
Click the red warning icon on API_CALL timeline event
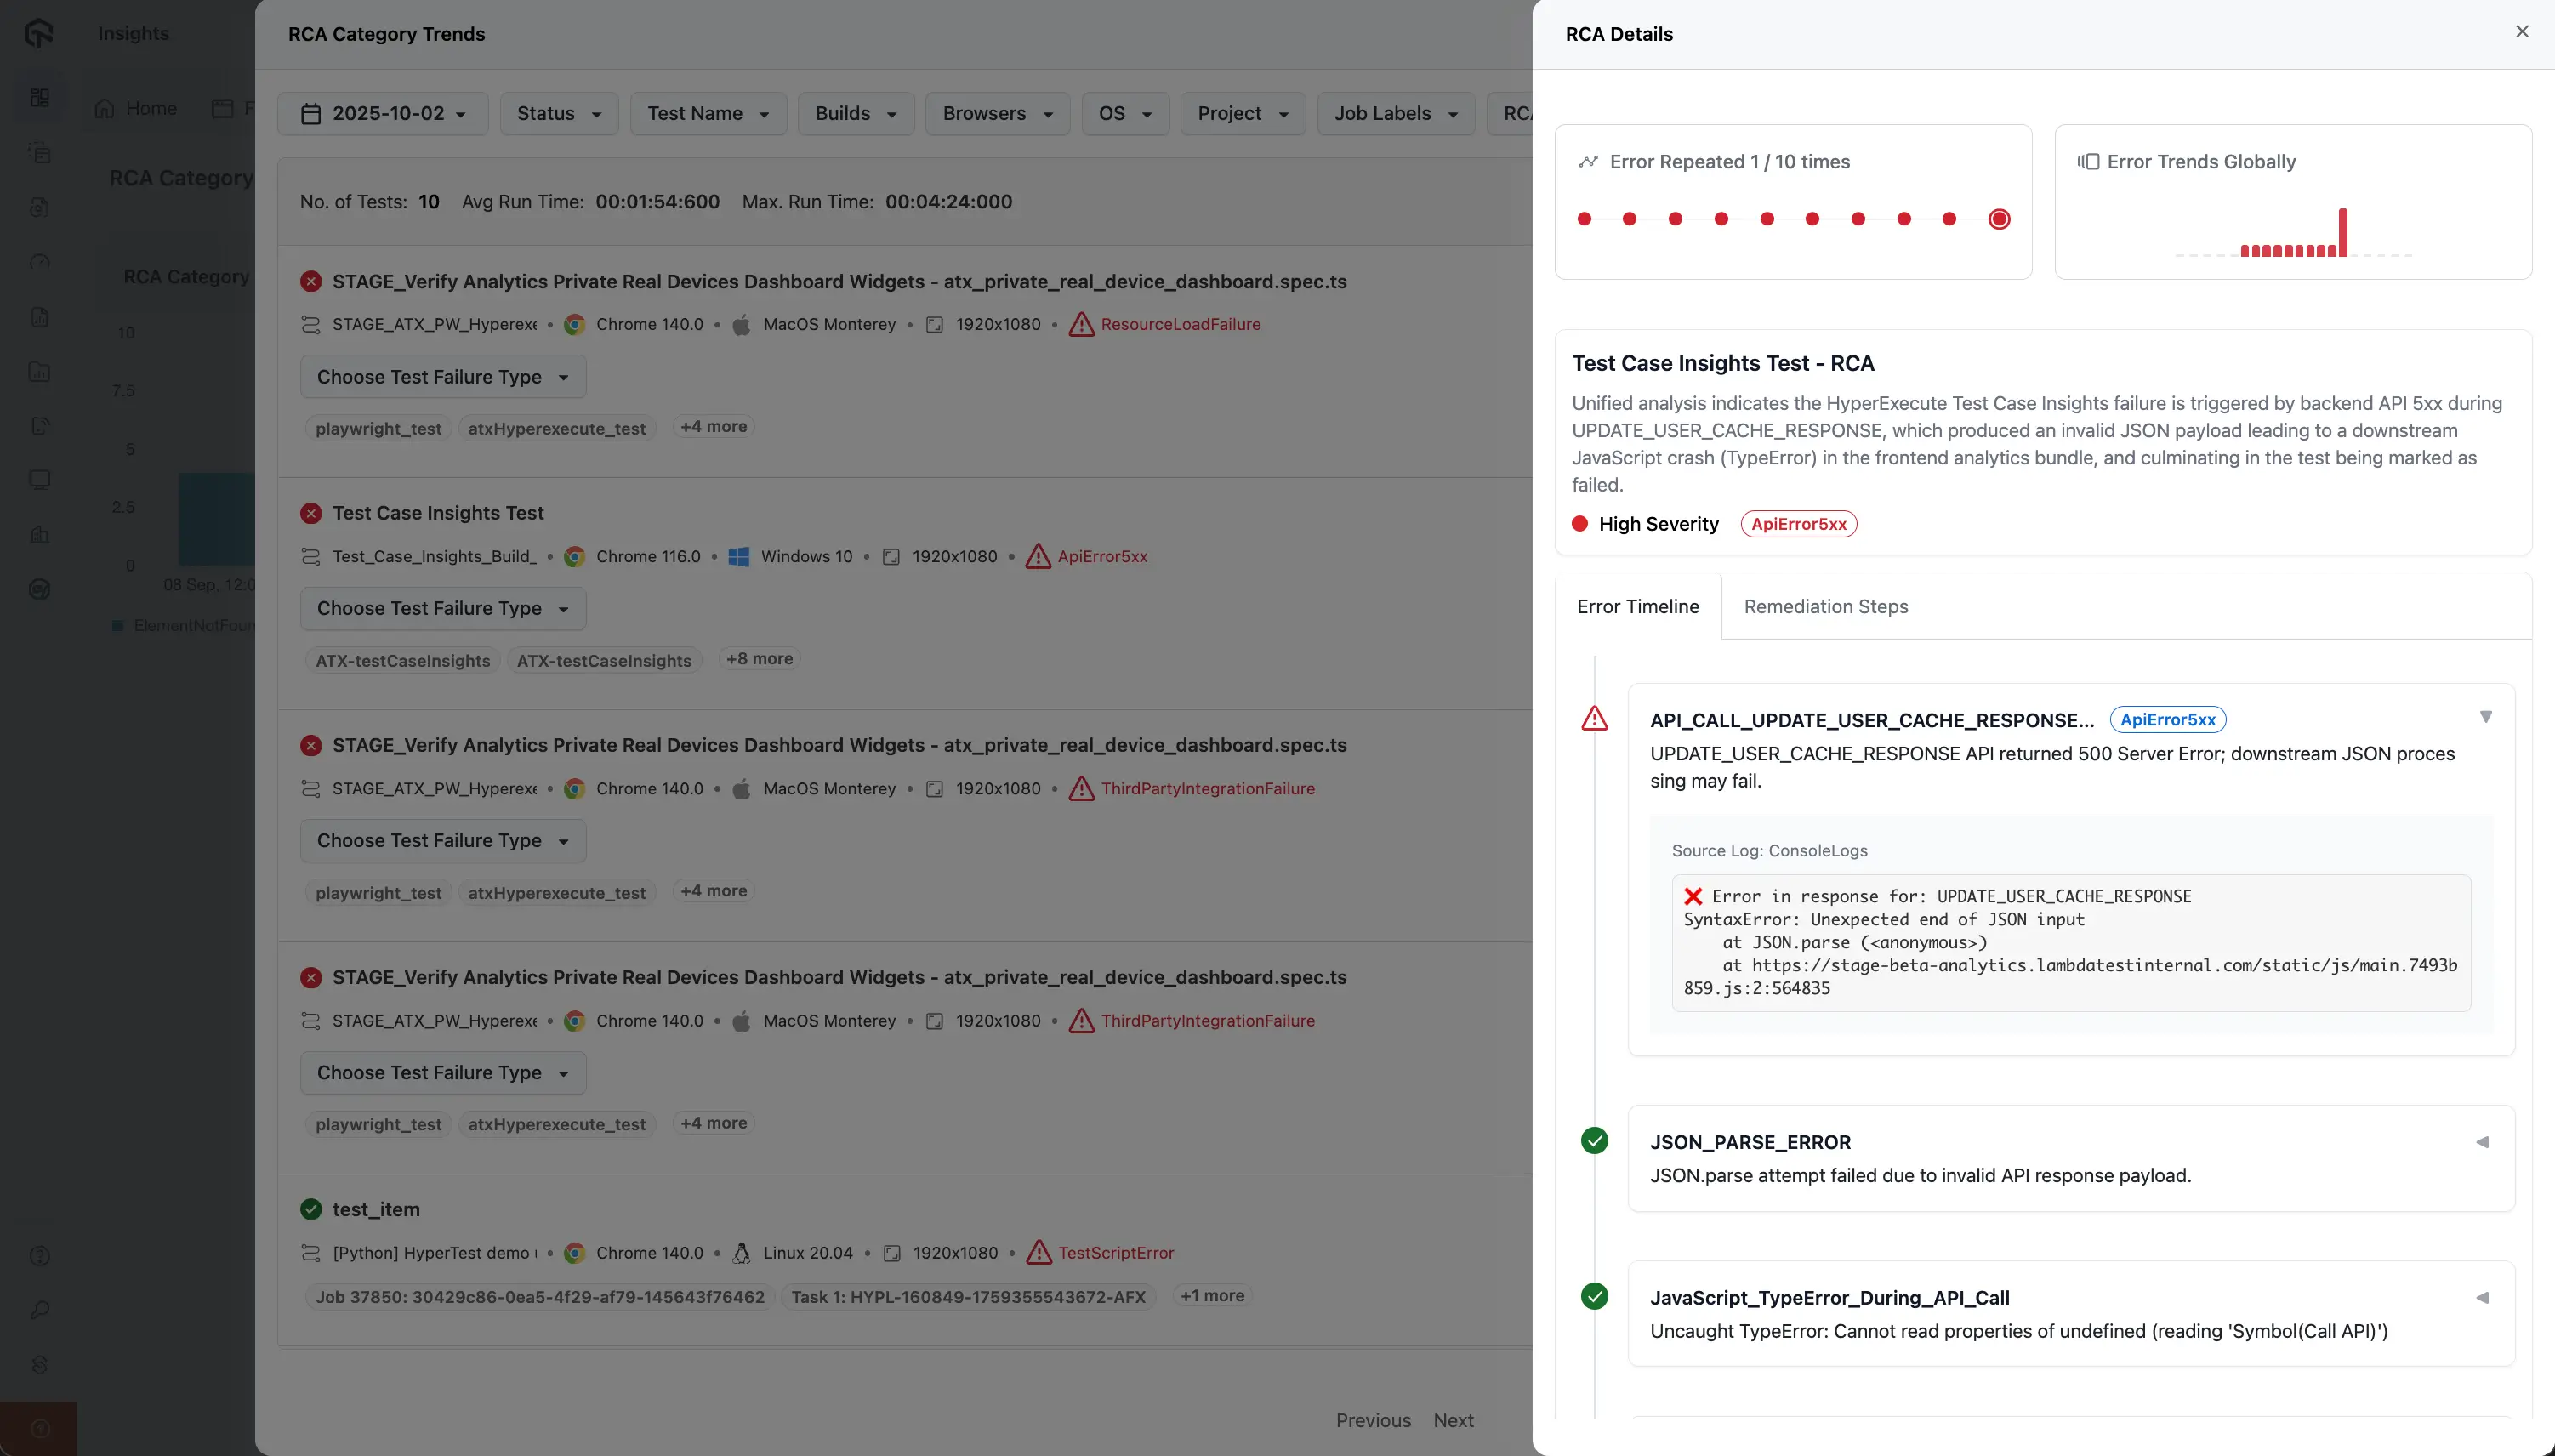click(x=1594, y=719)
